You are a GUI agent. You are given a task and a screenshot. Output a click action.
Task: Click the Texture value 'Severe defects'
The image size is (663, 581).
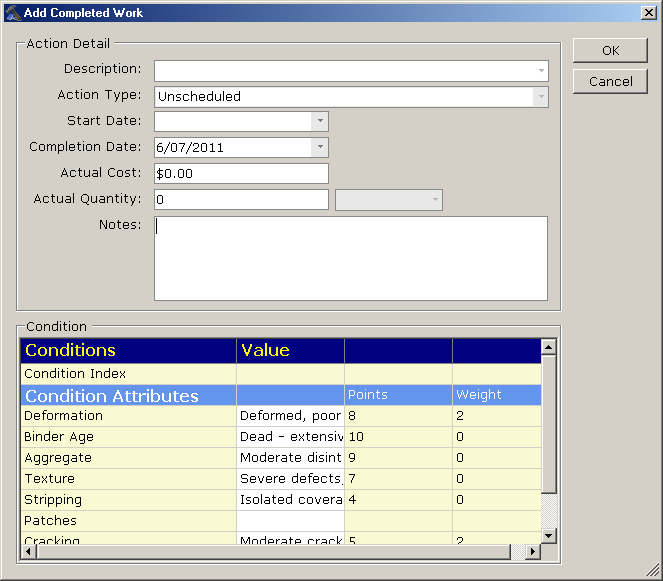coord(290,479)
